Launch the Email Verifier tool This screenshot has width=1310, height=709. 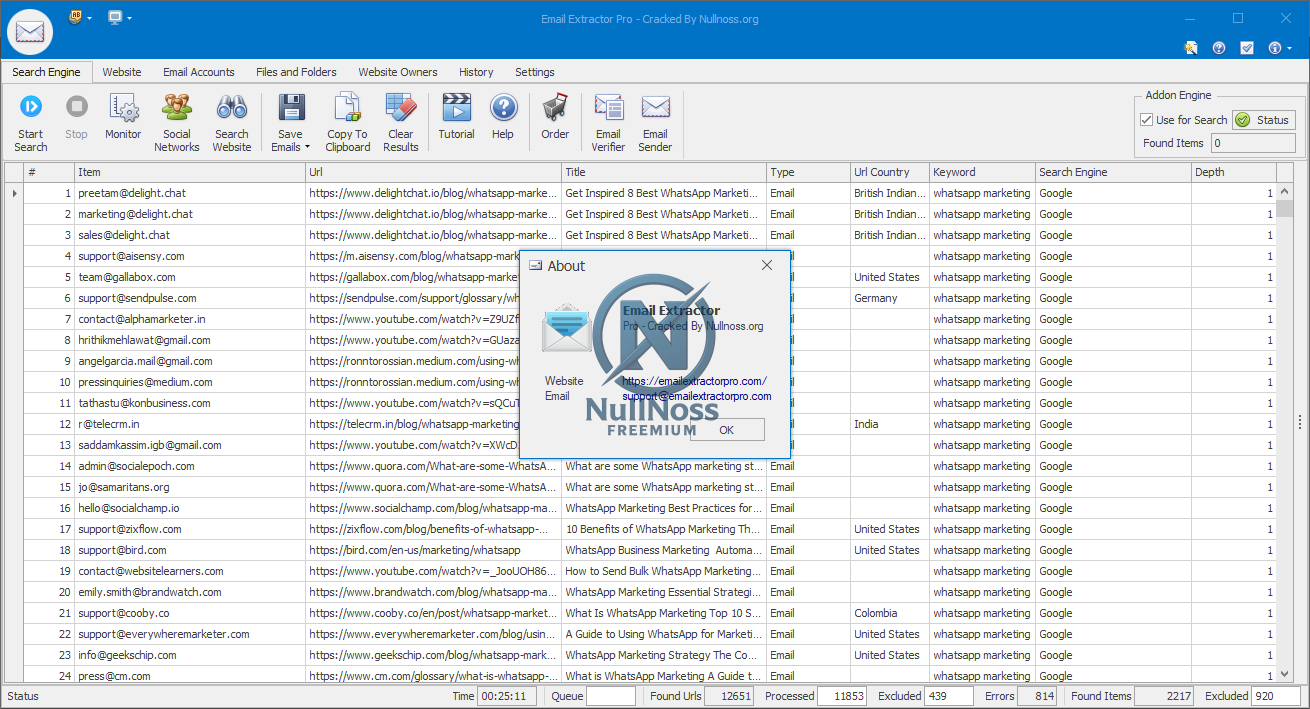[608, 107]
